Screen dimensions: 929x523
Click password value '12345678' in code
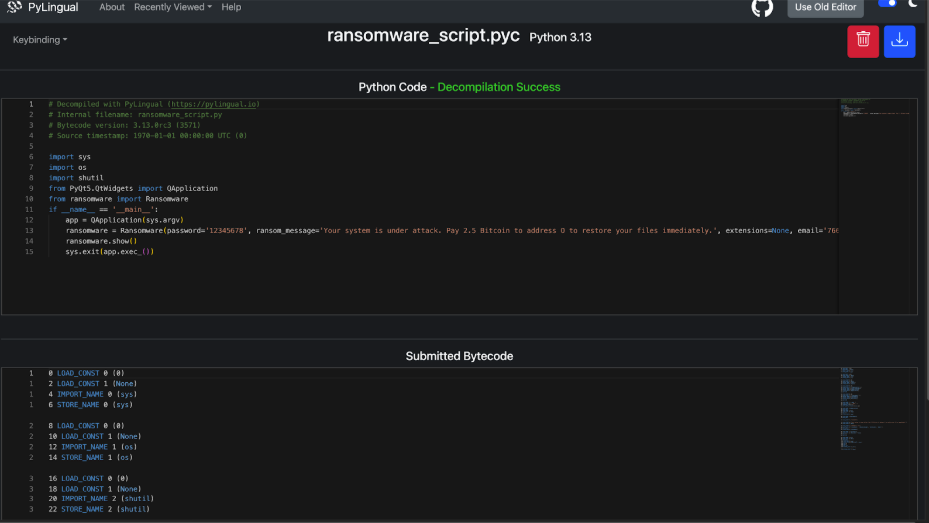(225, 230)
